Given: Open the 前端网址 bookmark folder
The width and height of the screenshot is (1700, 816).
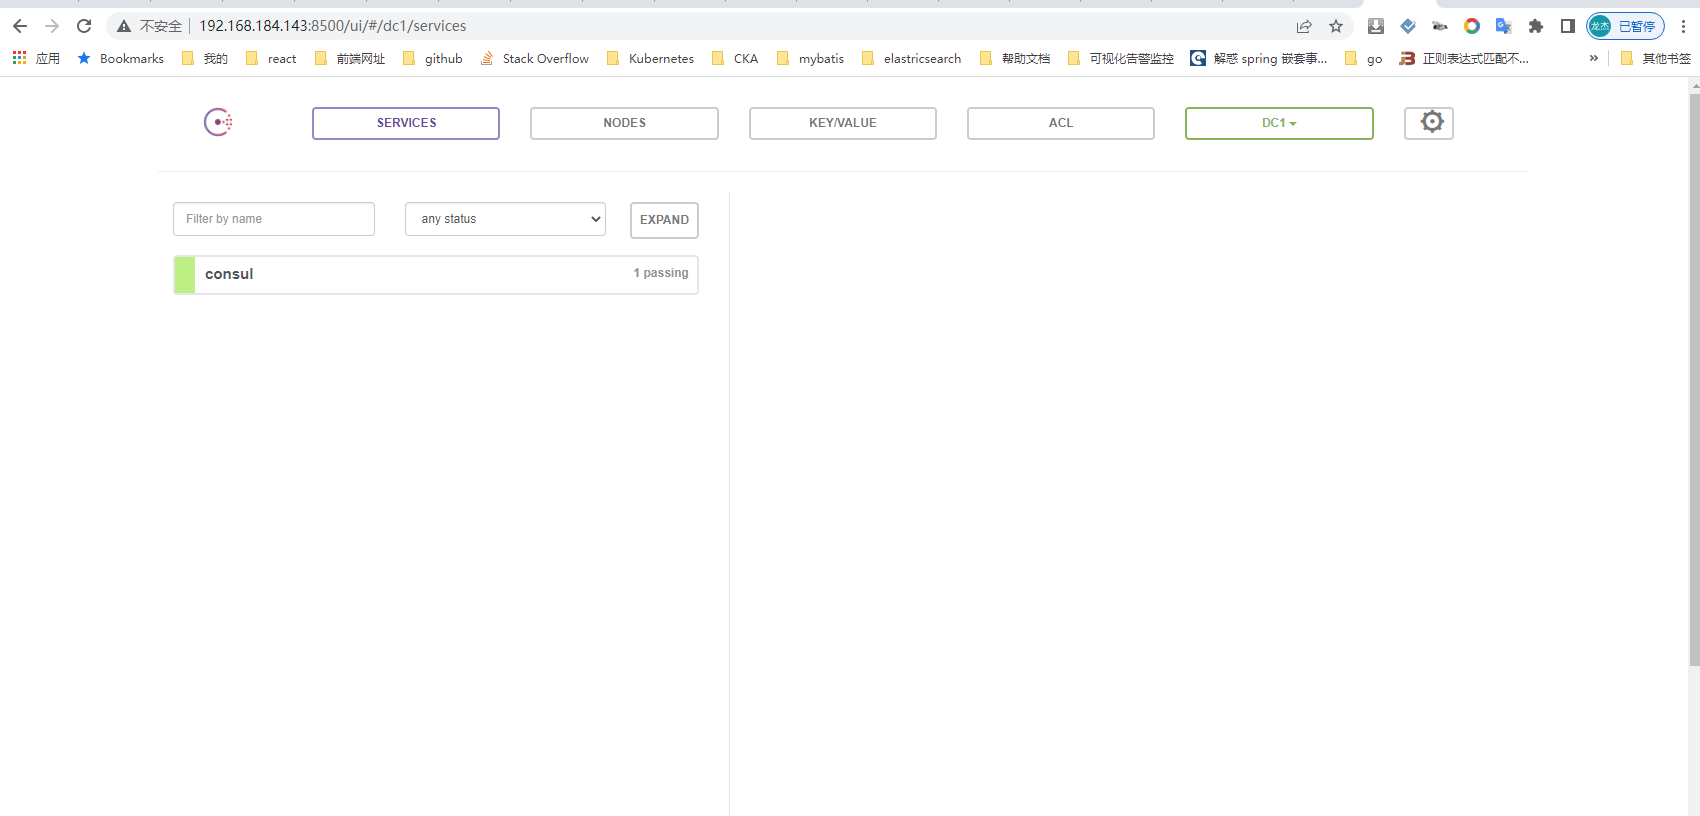Looking at the screenshot, I should tap(350, 58).
